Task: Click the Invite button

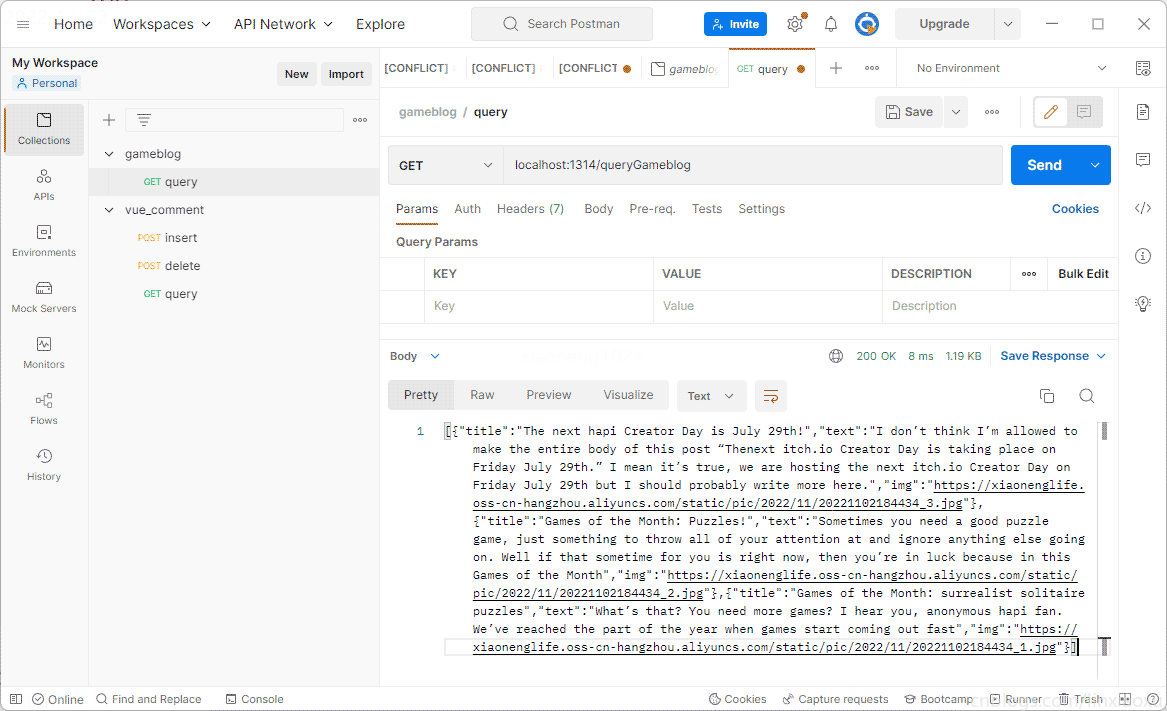Action: 735,24
